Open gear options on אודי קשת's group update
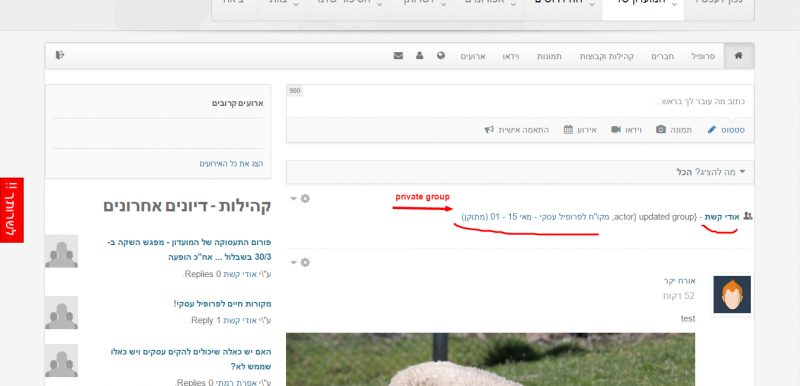The width and height of the screenshot is (800, 386). (301, 198)
